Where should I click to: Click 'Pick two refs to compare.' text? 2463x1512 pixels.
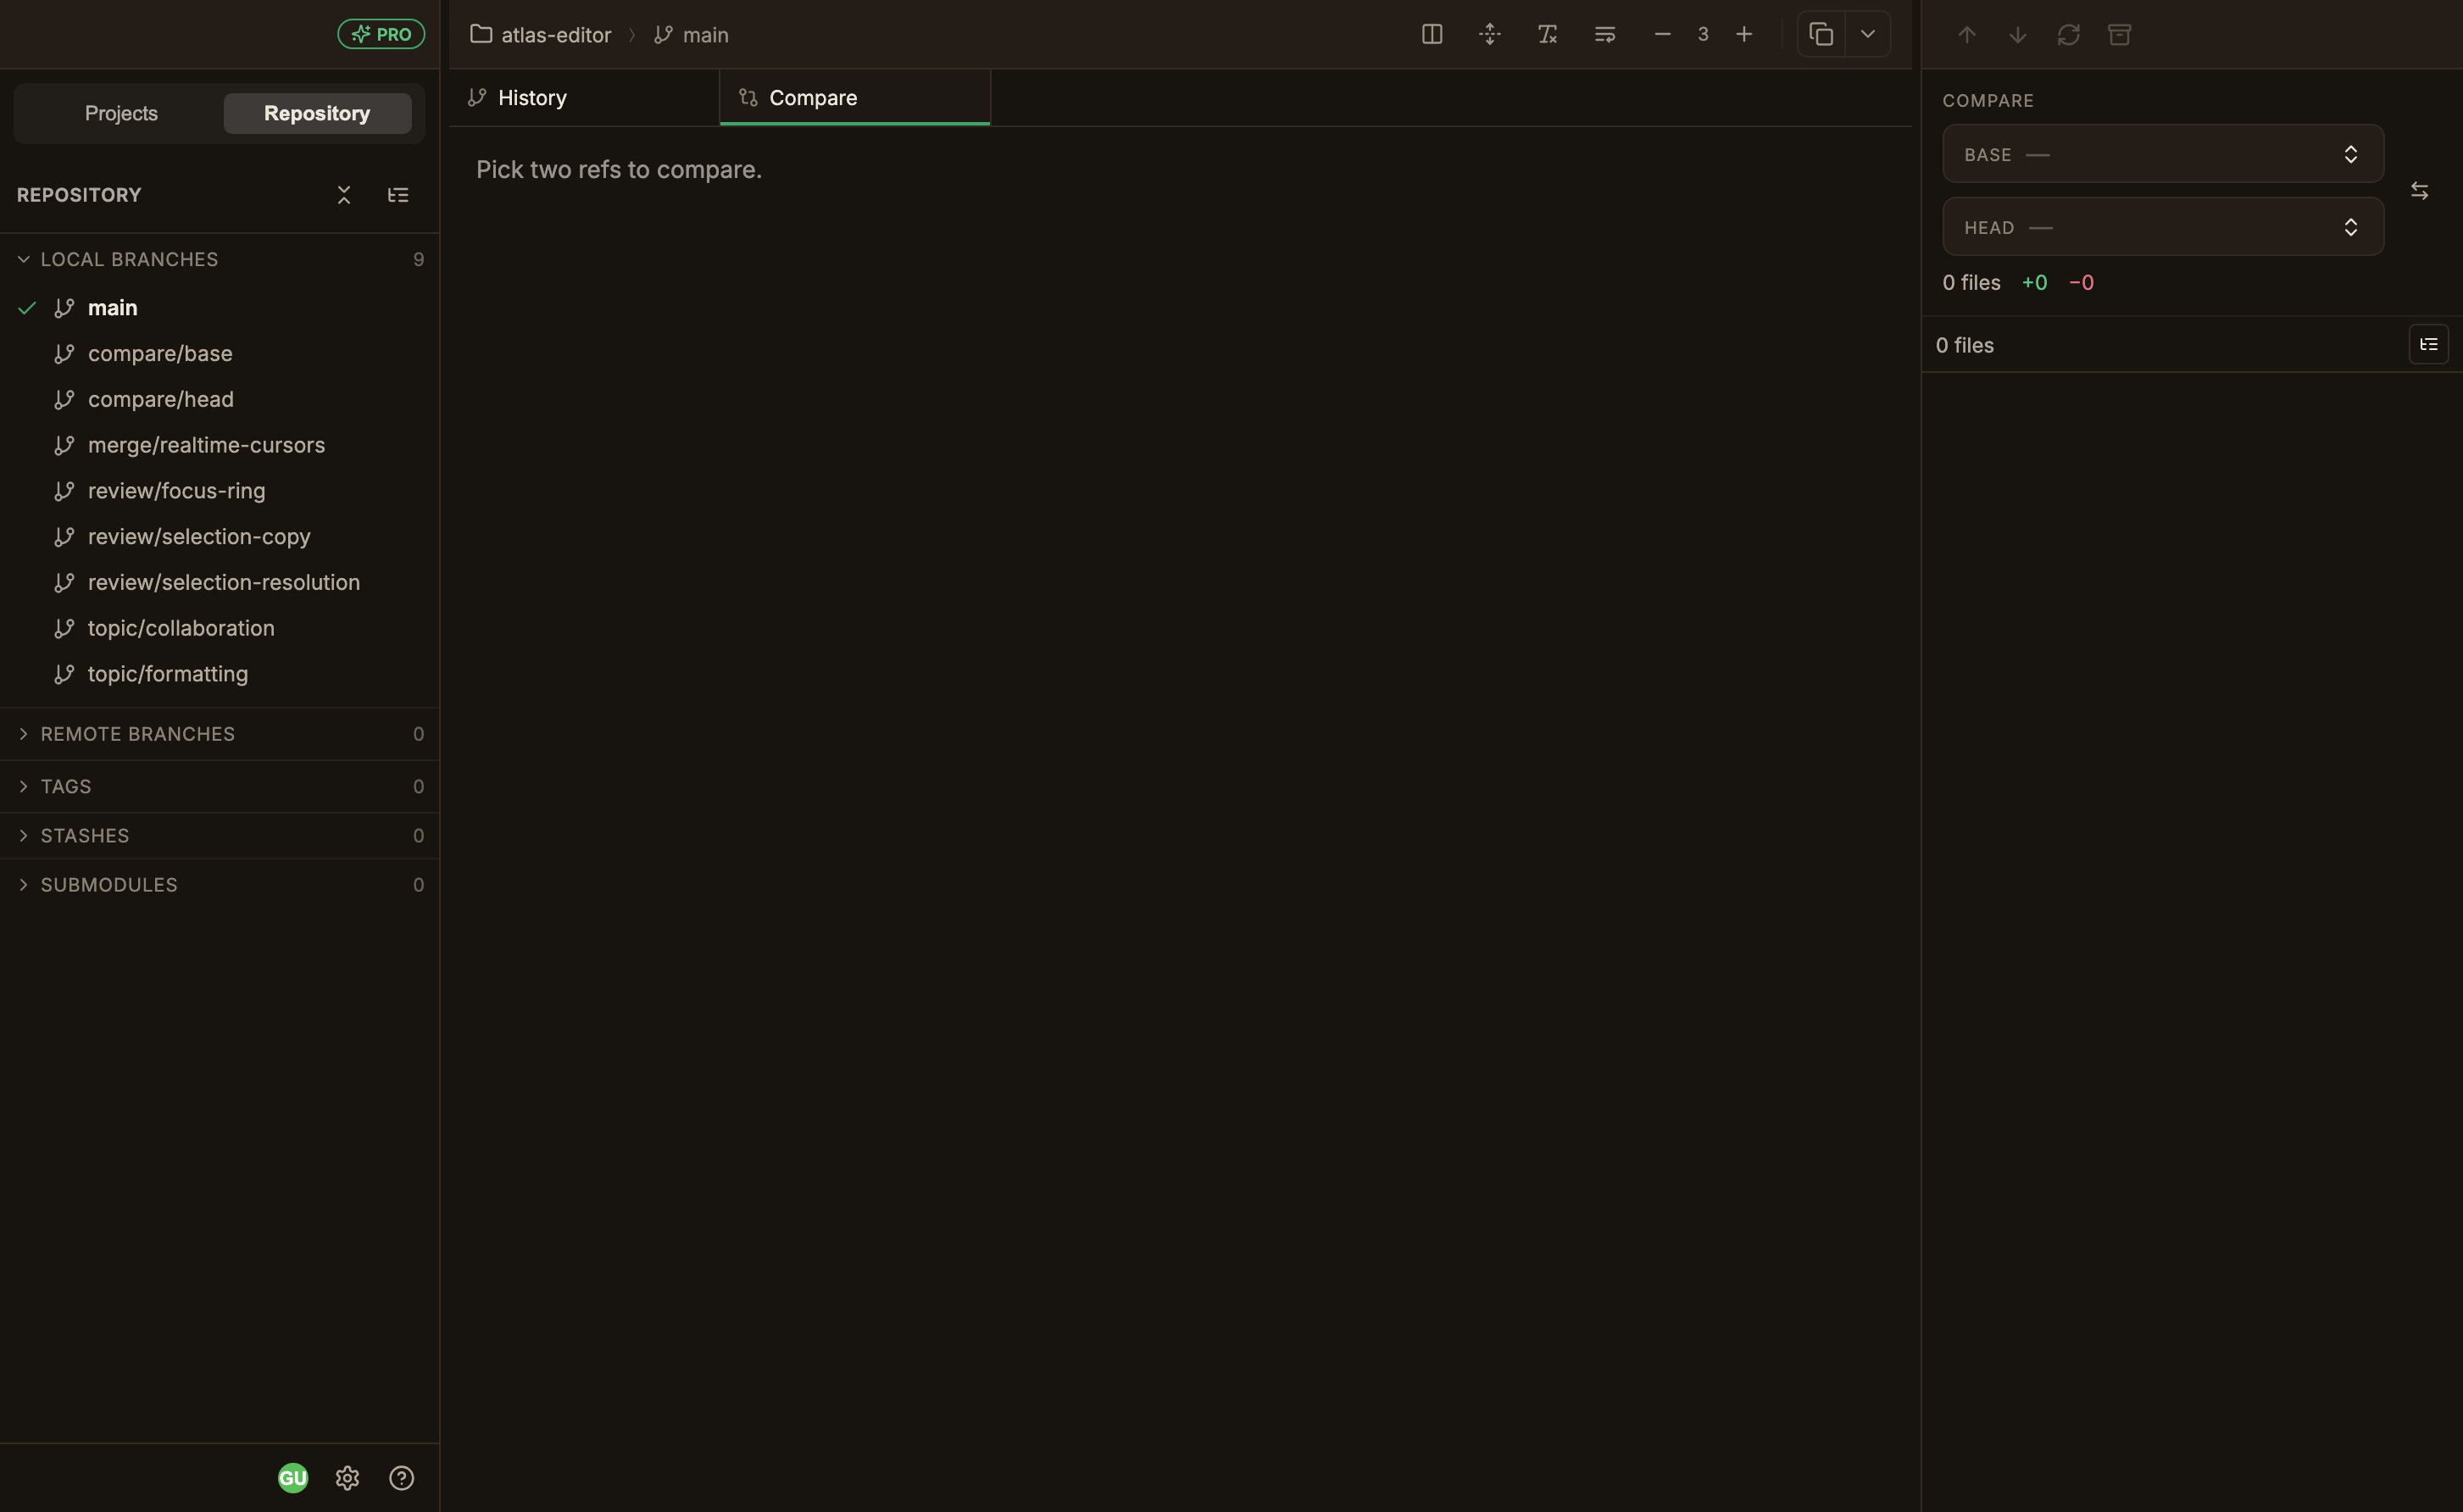[x=619, y=170]
